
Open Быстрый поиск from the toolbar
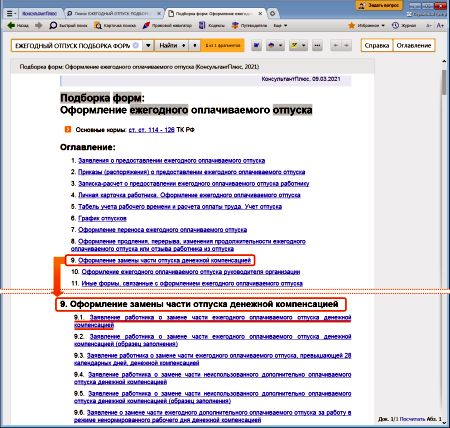click(68, 25)
